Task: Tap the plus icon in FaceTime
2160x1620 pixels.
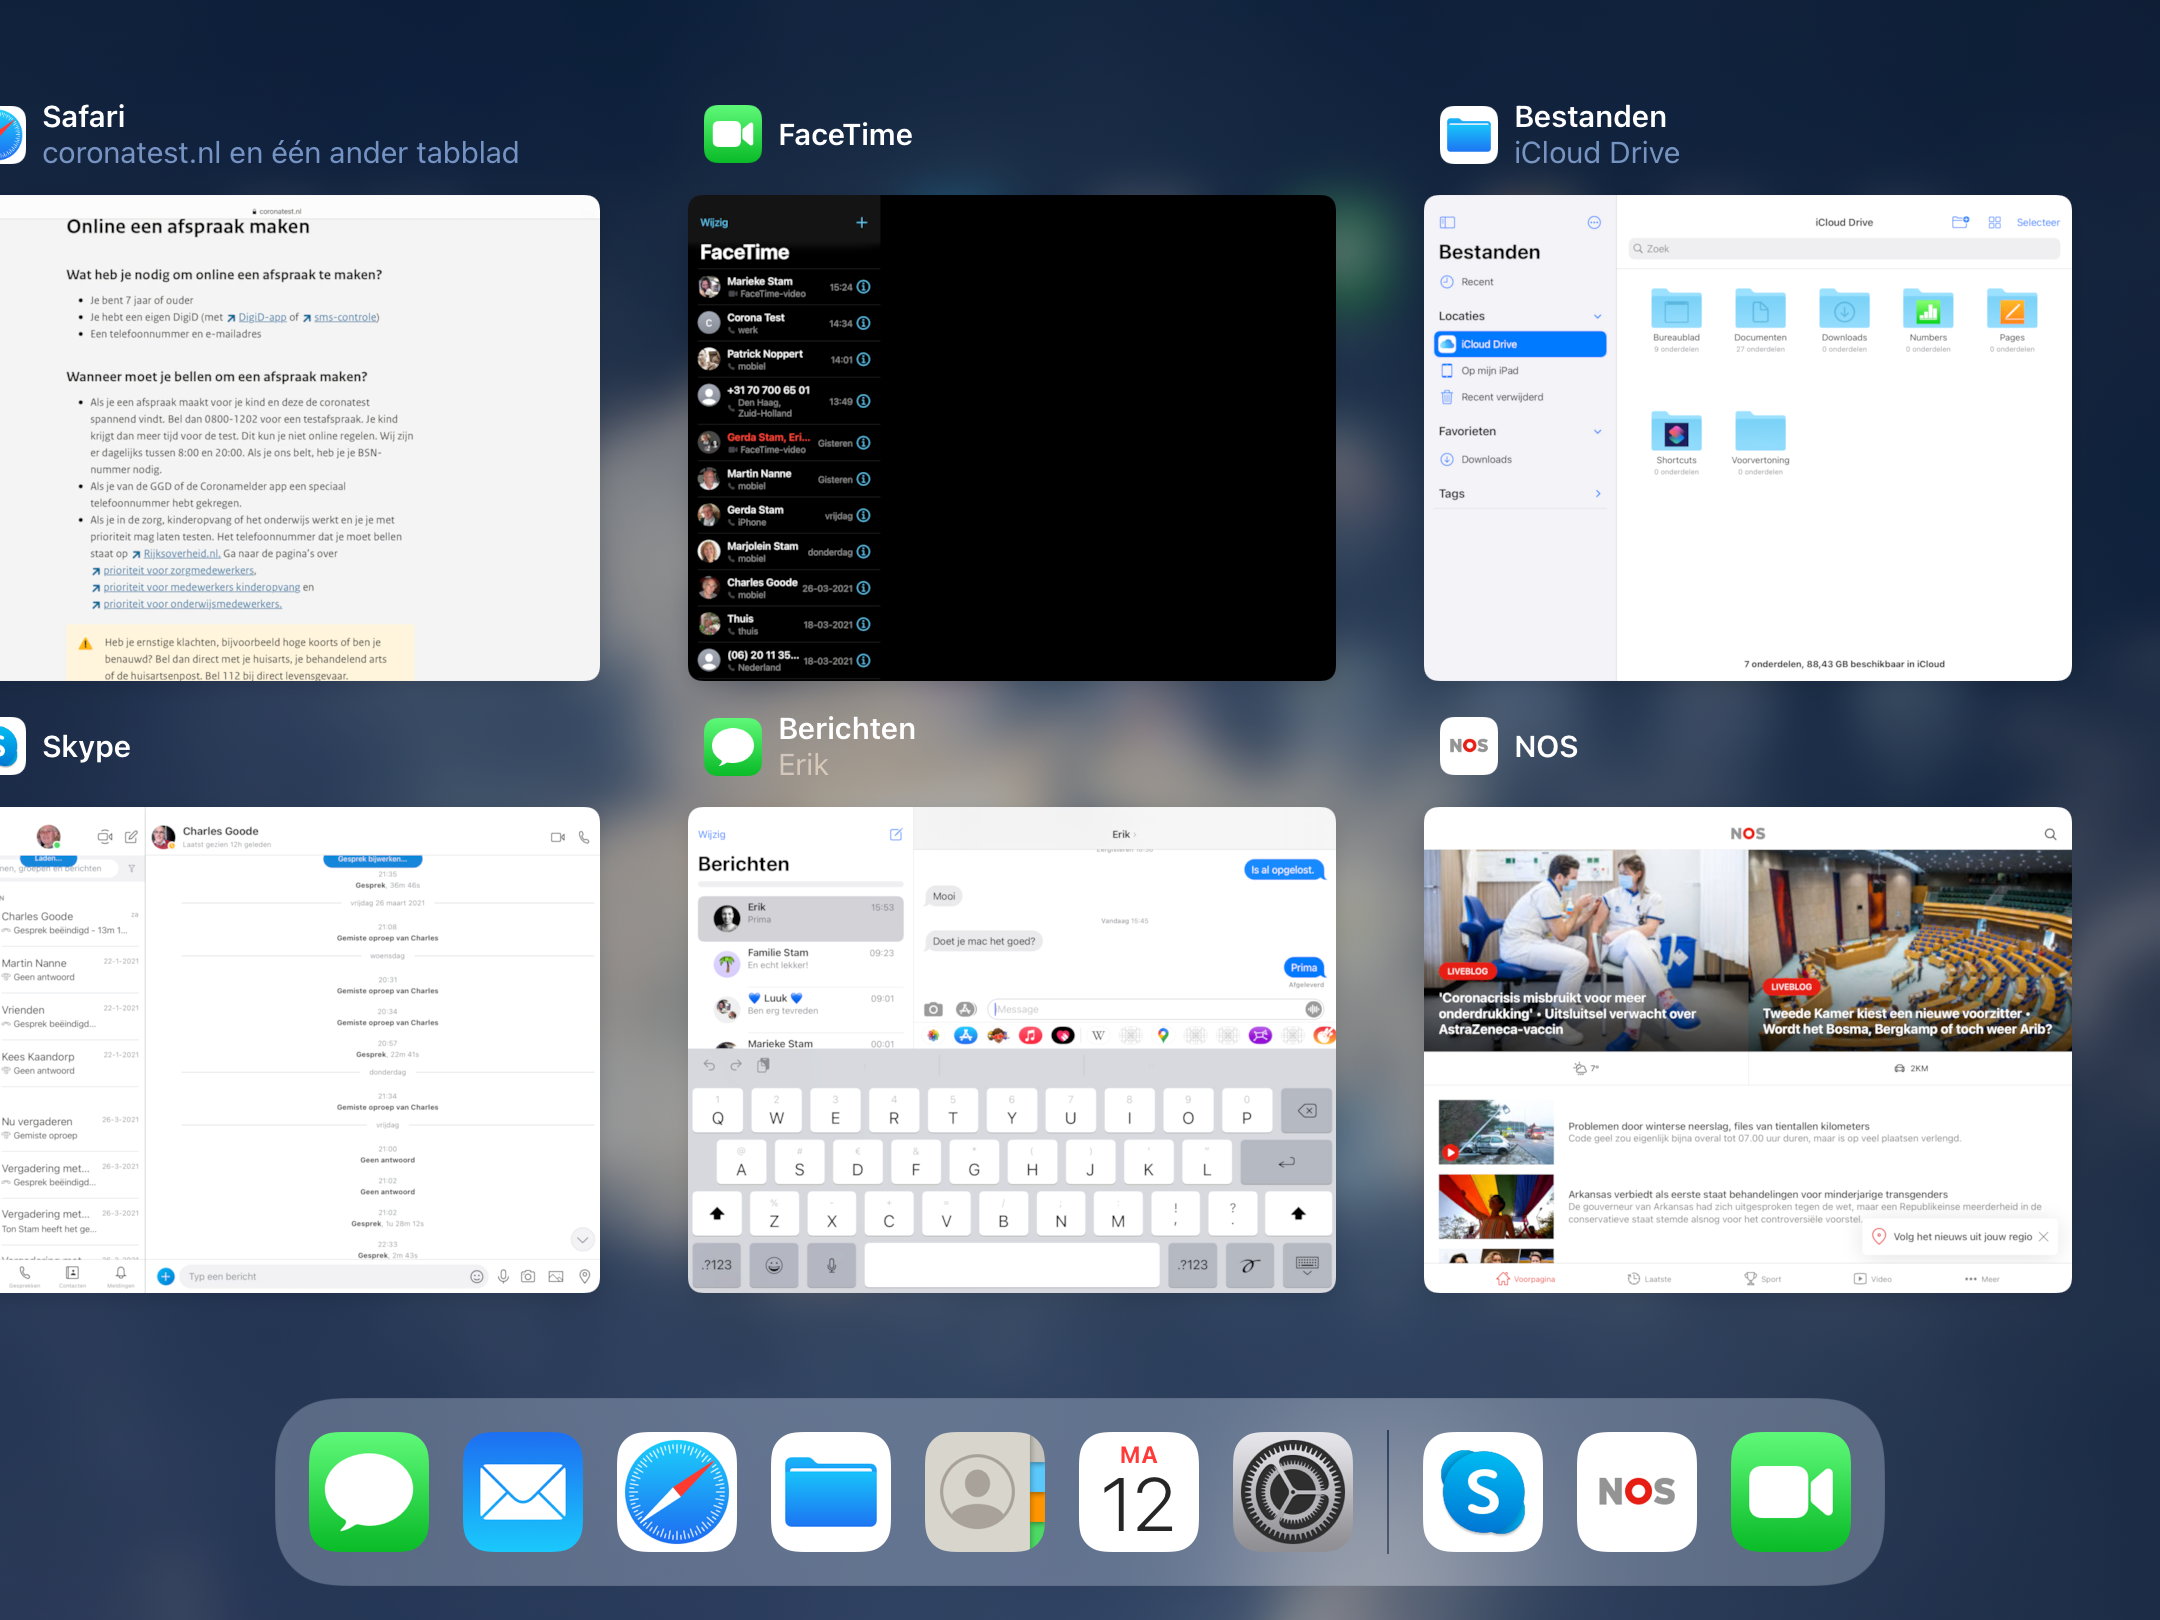Action: [x=861, y=222]
